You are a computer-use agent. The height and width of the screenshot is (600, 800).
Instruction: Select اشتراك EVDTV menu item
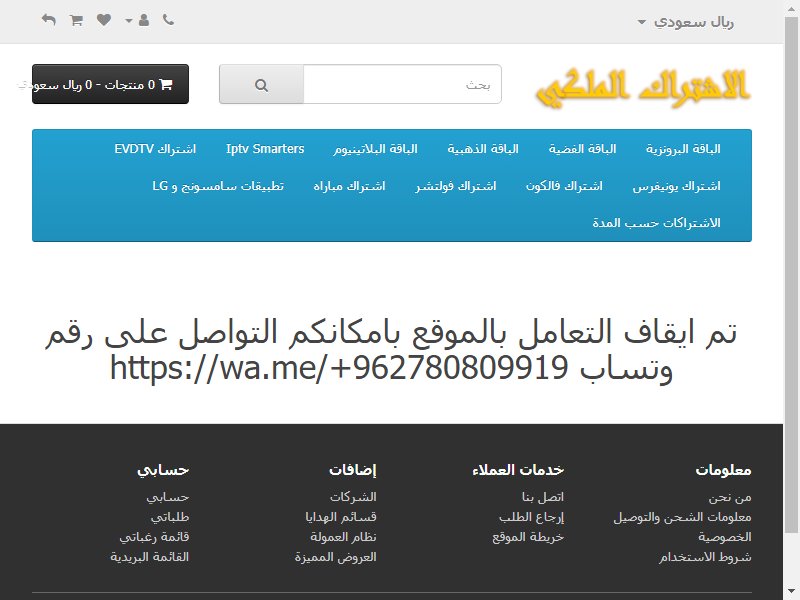point(155,149)
